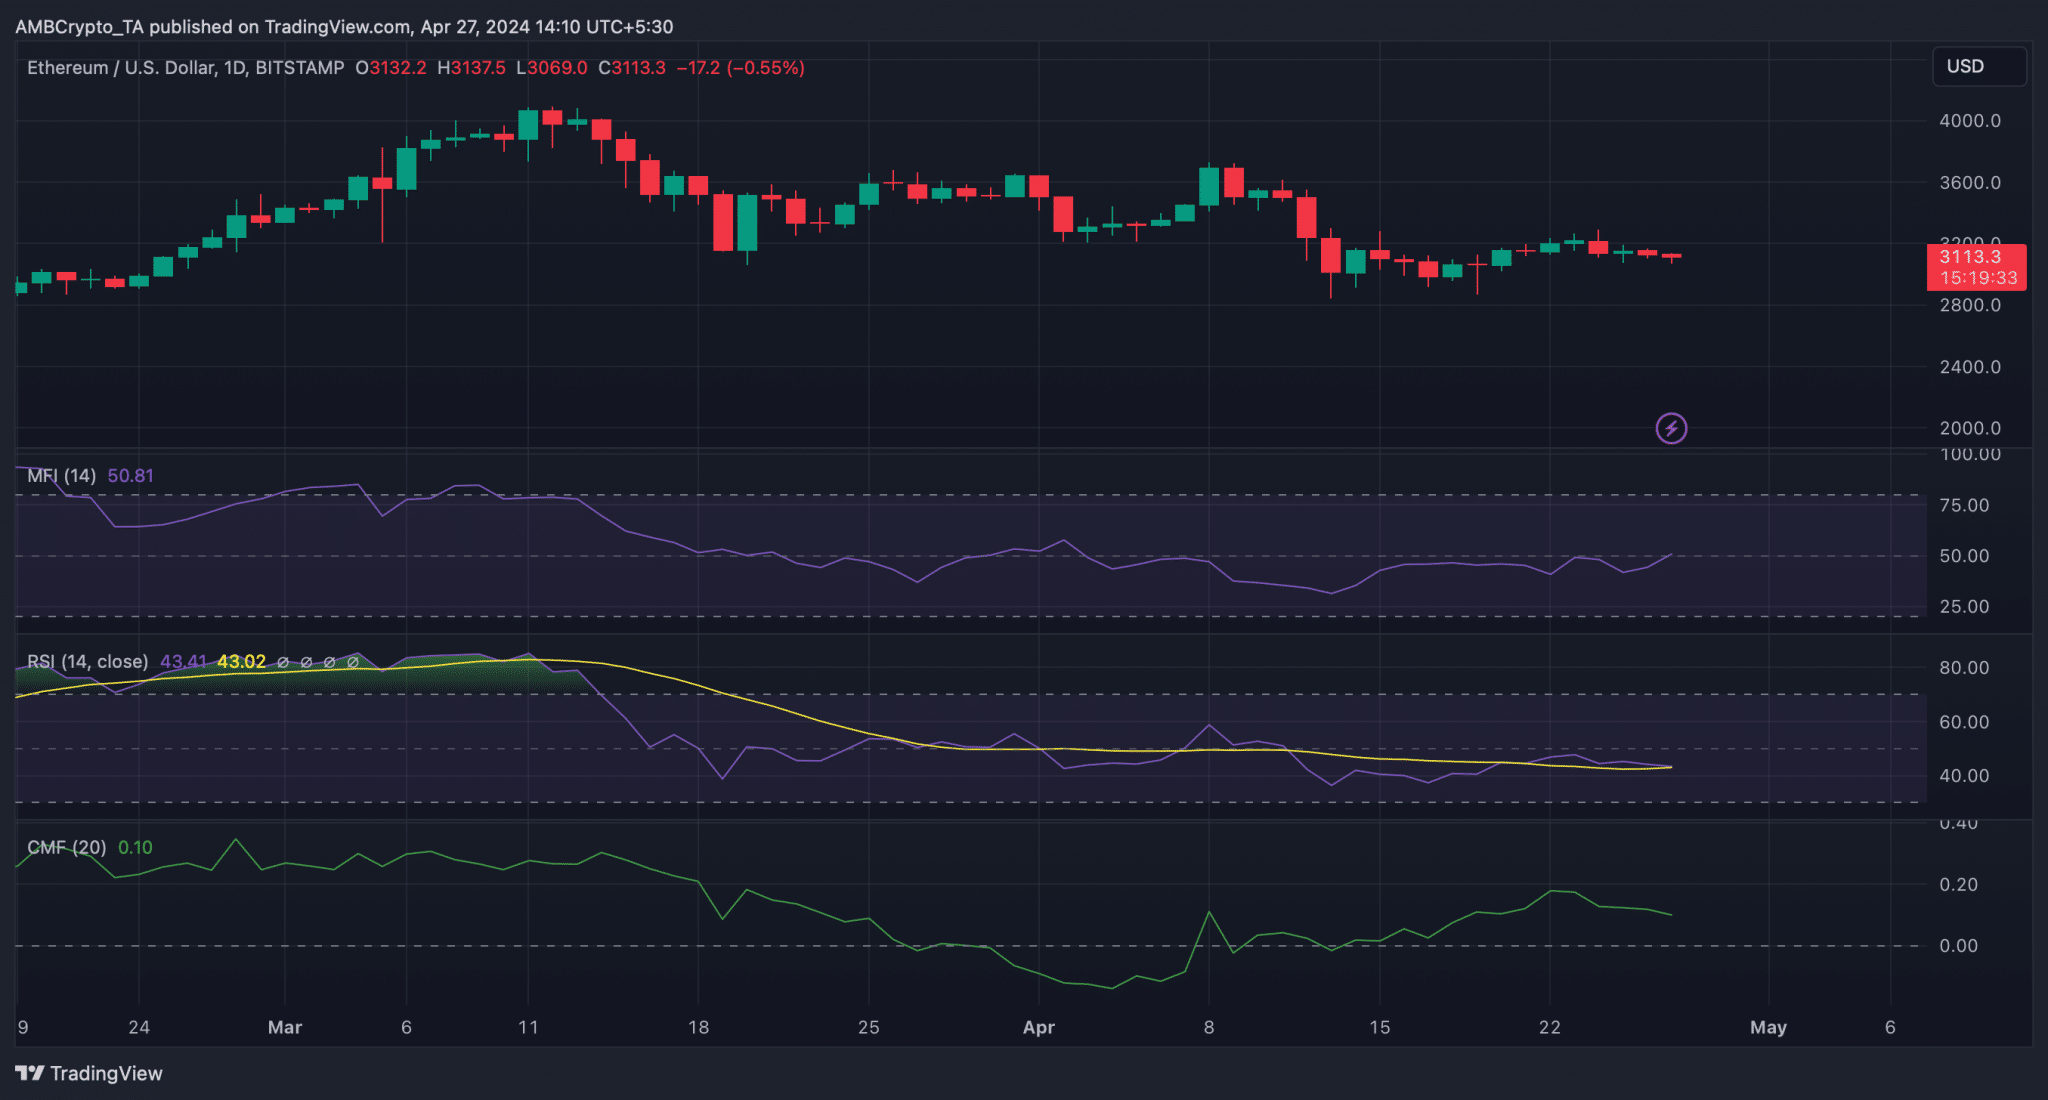Click the Mar label on time axis
The image size is (2048, 1100).
(285, 1027)
